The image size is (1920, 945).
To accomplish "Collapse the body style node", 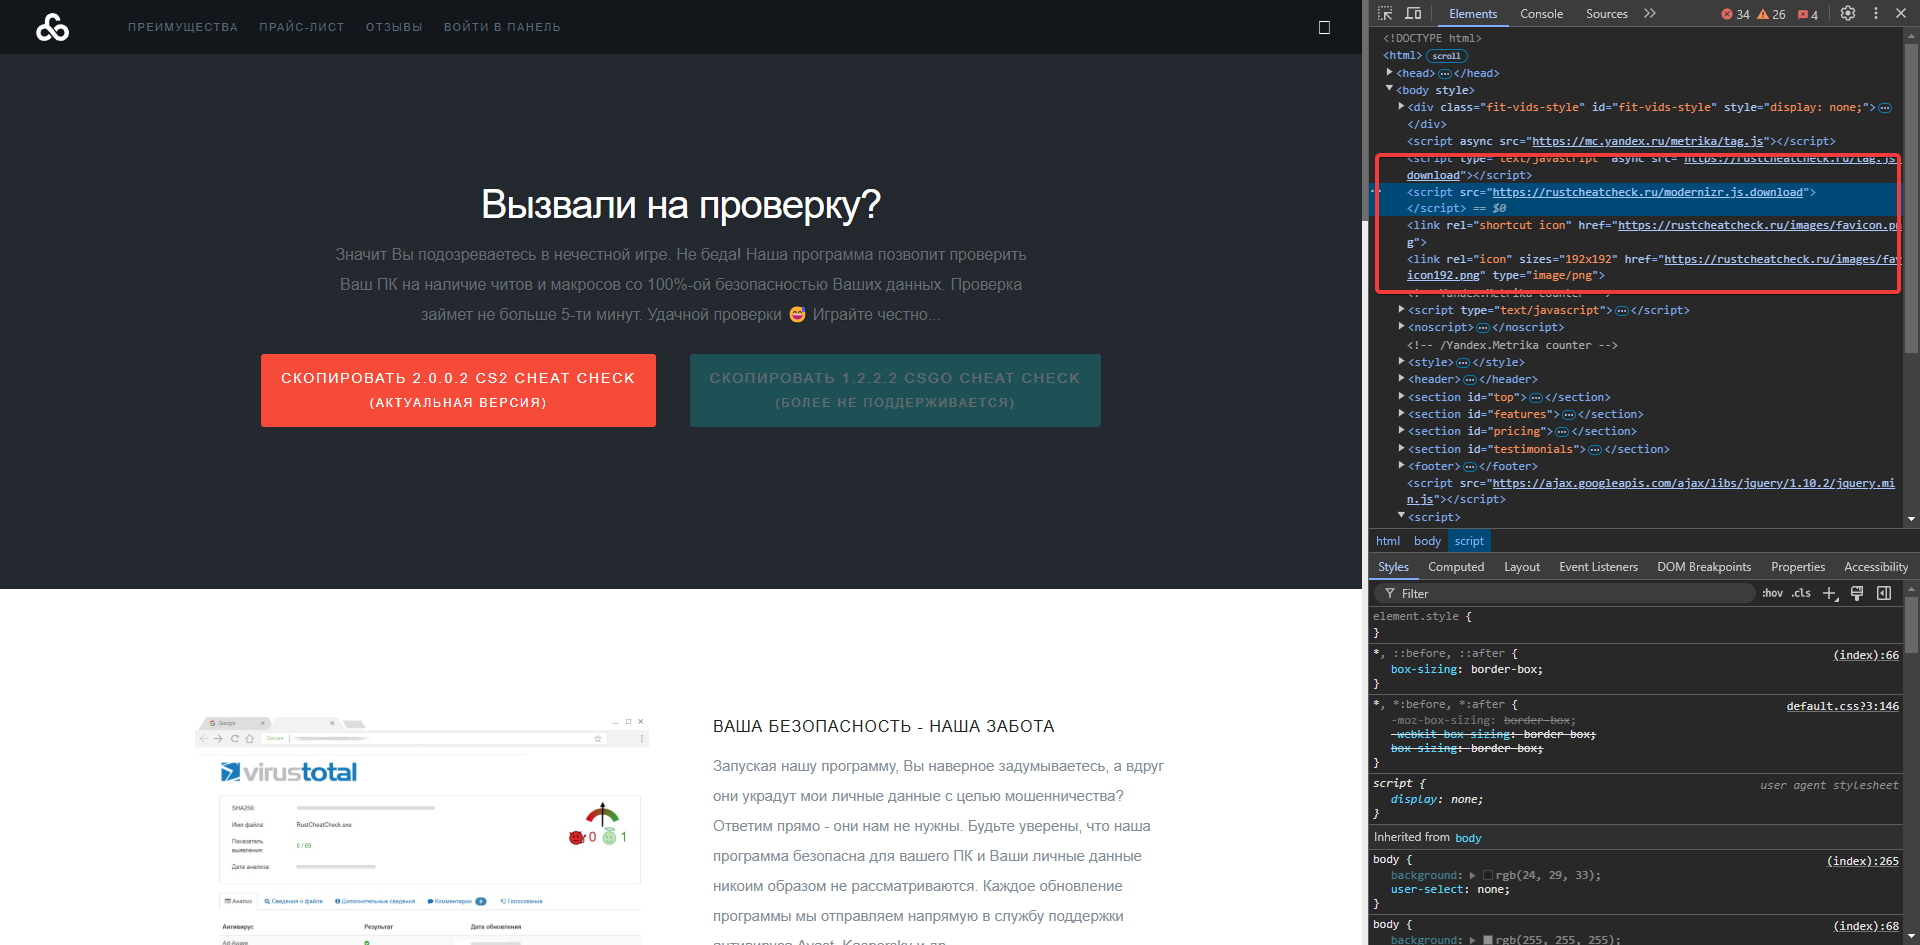I will point(1390,89).
